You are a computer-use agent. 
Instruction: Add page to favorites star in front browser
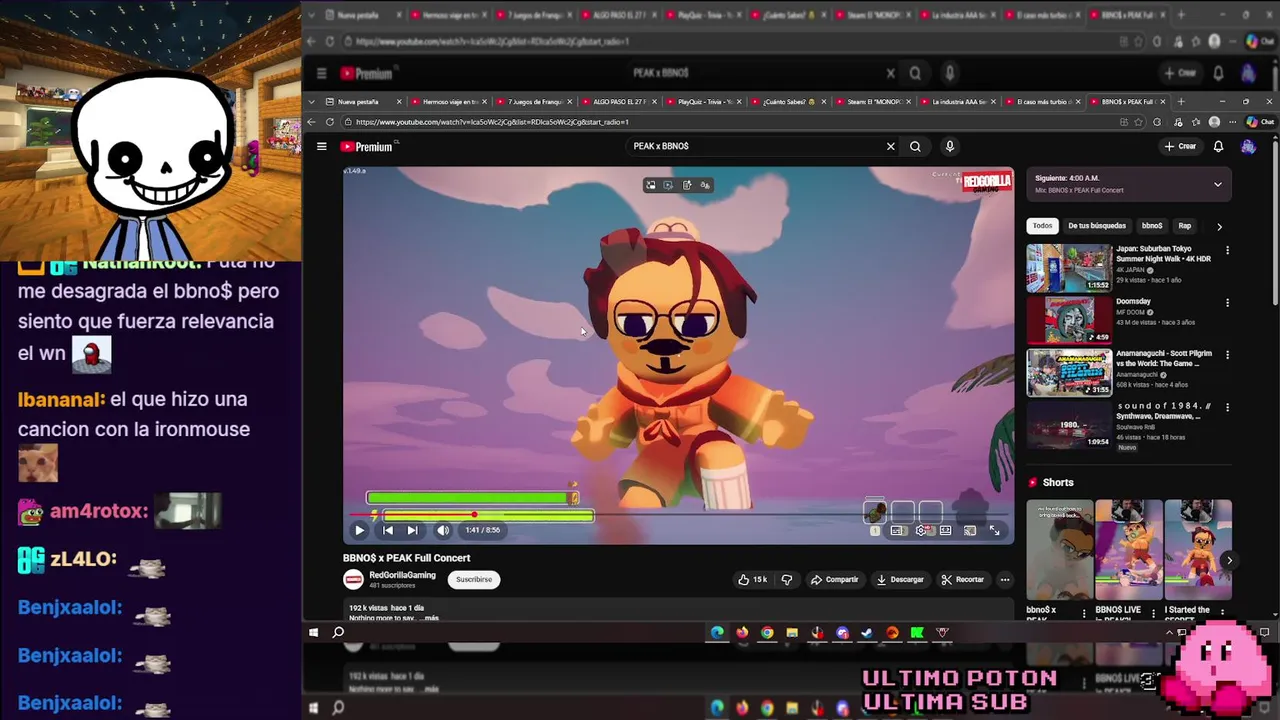pos(1139,122)
